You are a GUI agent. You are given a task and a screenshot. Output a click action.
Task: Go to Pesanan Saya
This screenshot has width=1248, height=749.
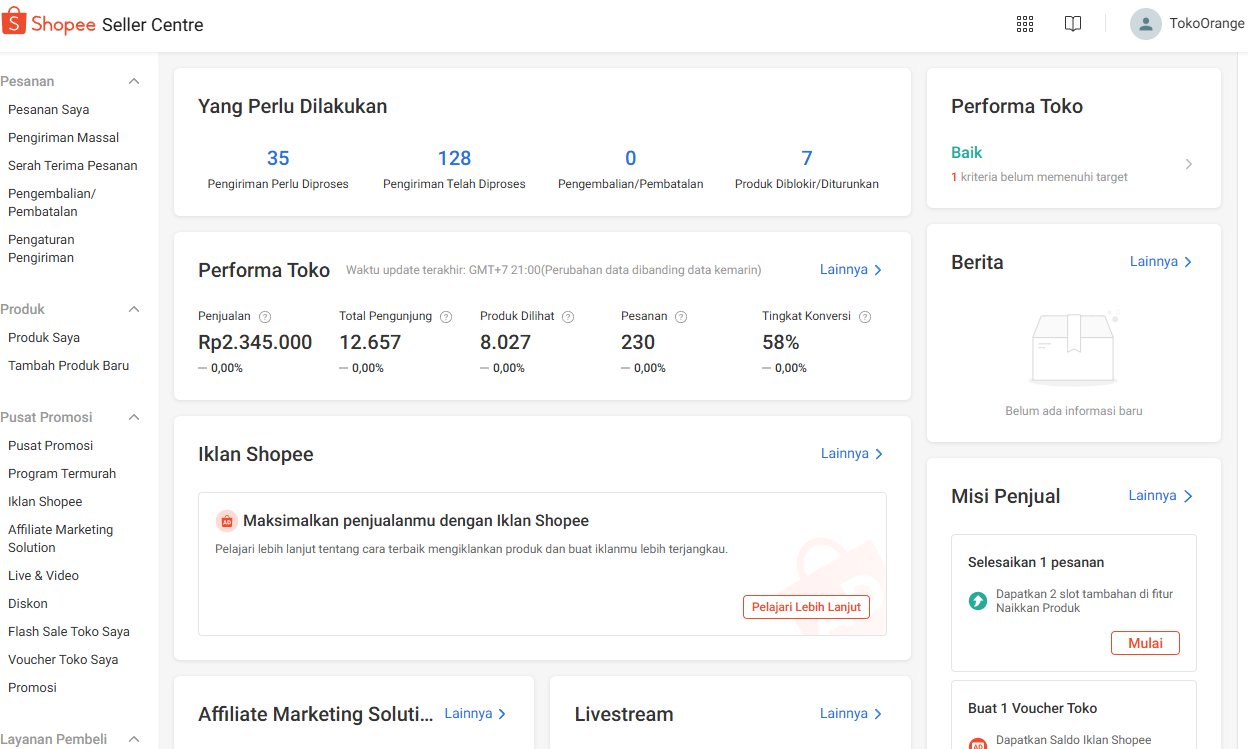click(49, 110)
